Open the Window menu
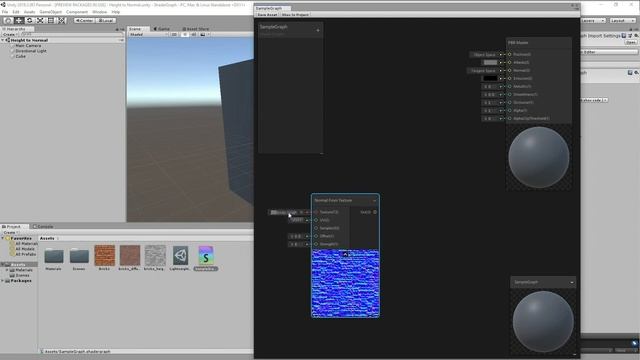The image size is (640, 360). click(100, 12)
